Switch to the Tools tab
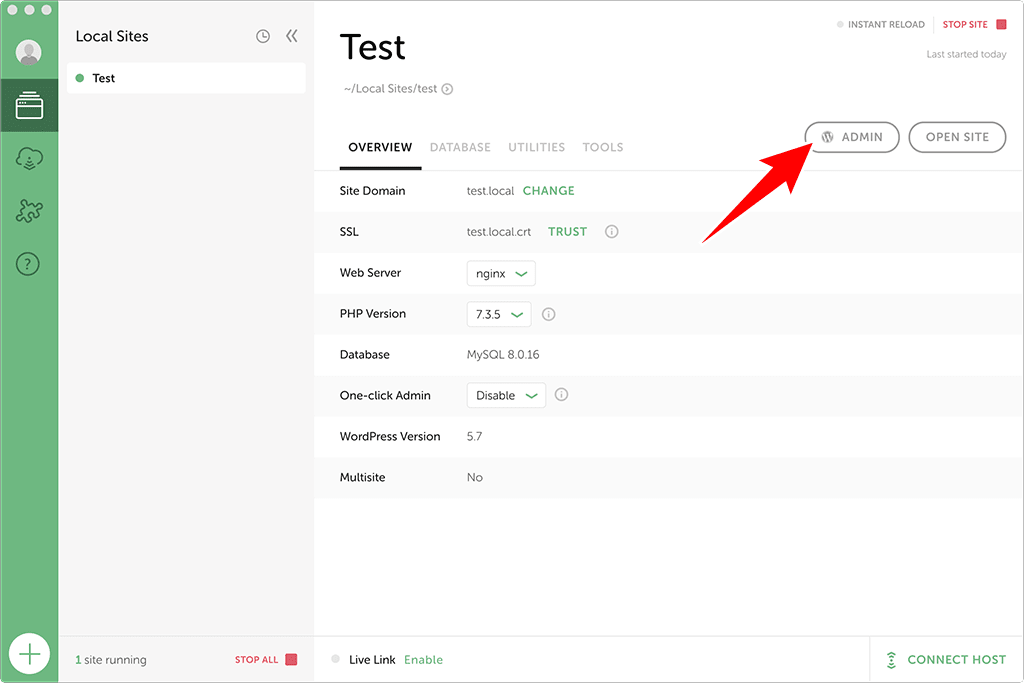1024x683 pixels. (x=603, y=148)
